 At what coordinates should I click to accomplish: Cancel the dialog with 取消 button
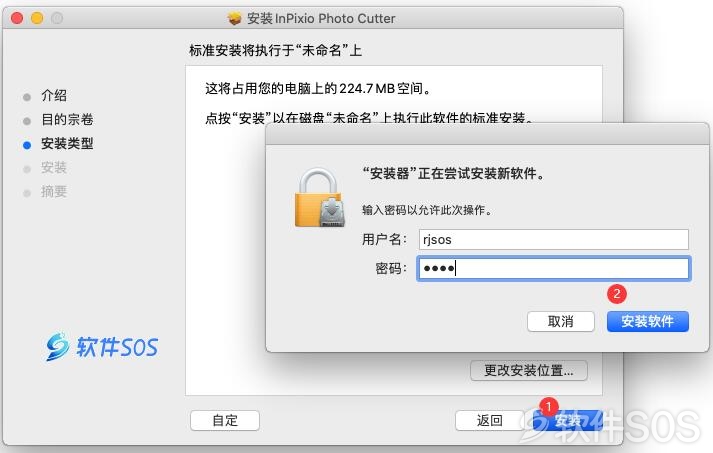[561, 322]
